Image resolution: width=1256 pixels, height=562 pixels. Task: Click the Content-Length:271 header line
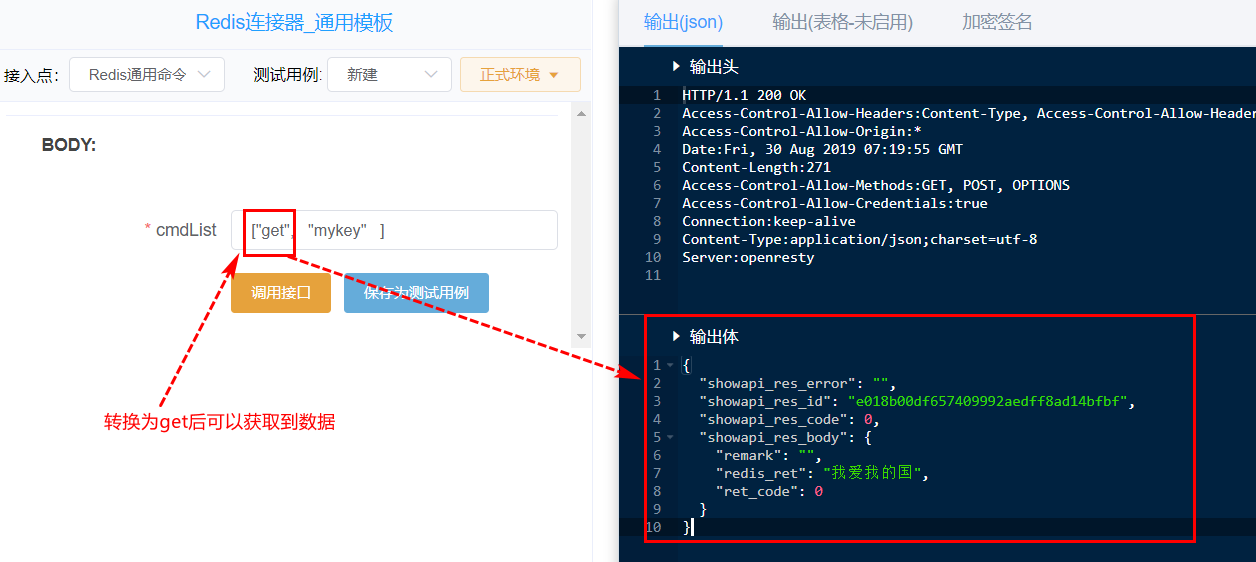point(756,167)
